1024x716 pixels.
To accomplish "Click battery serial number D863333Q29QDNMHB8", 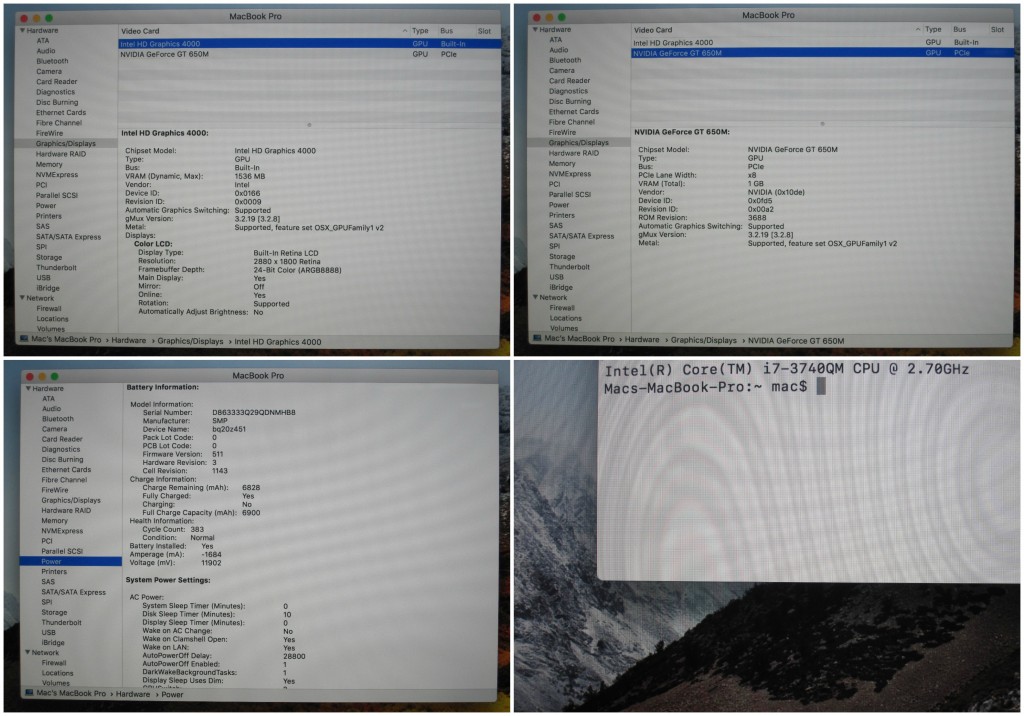I will click(253, 412).
